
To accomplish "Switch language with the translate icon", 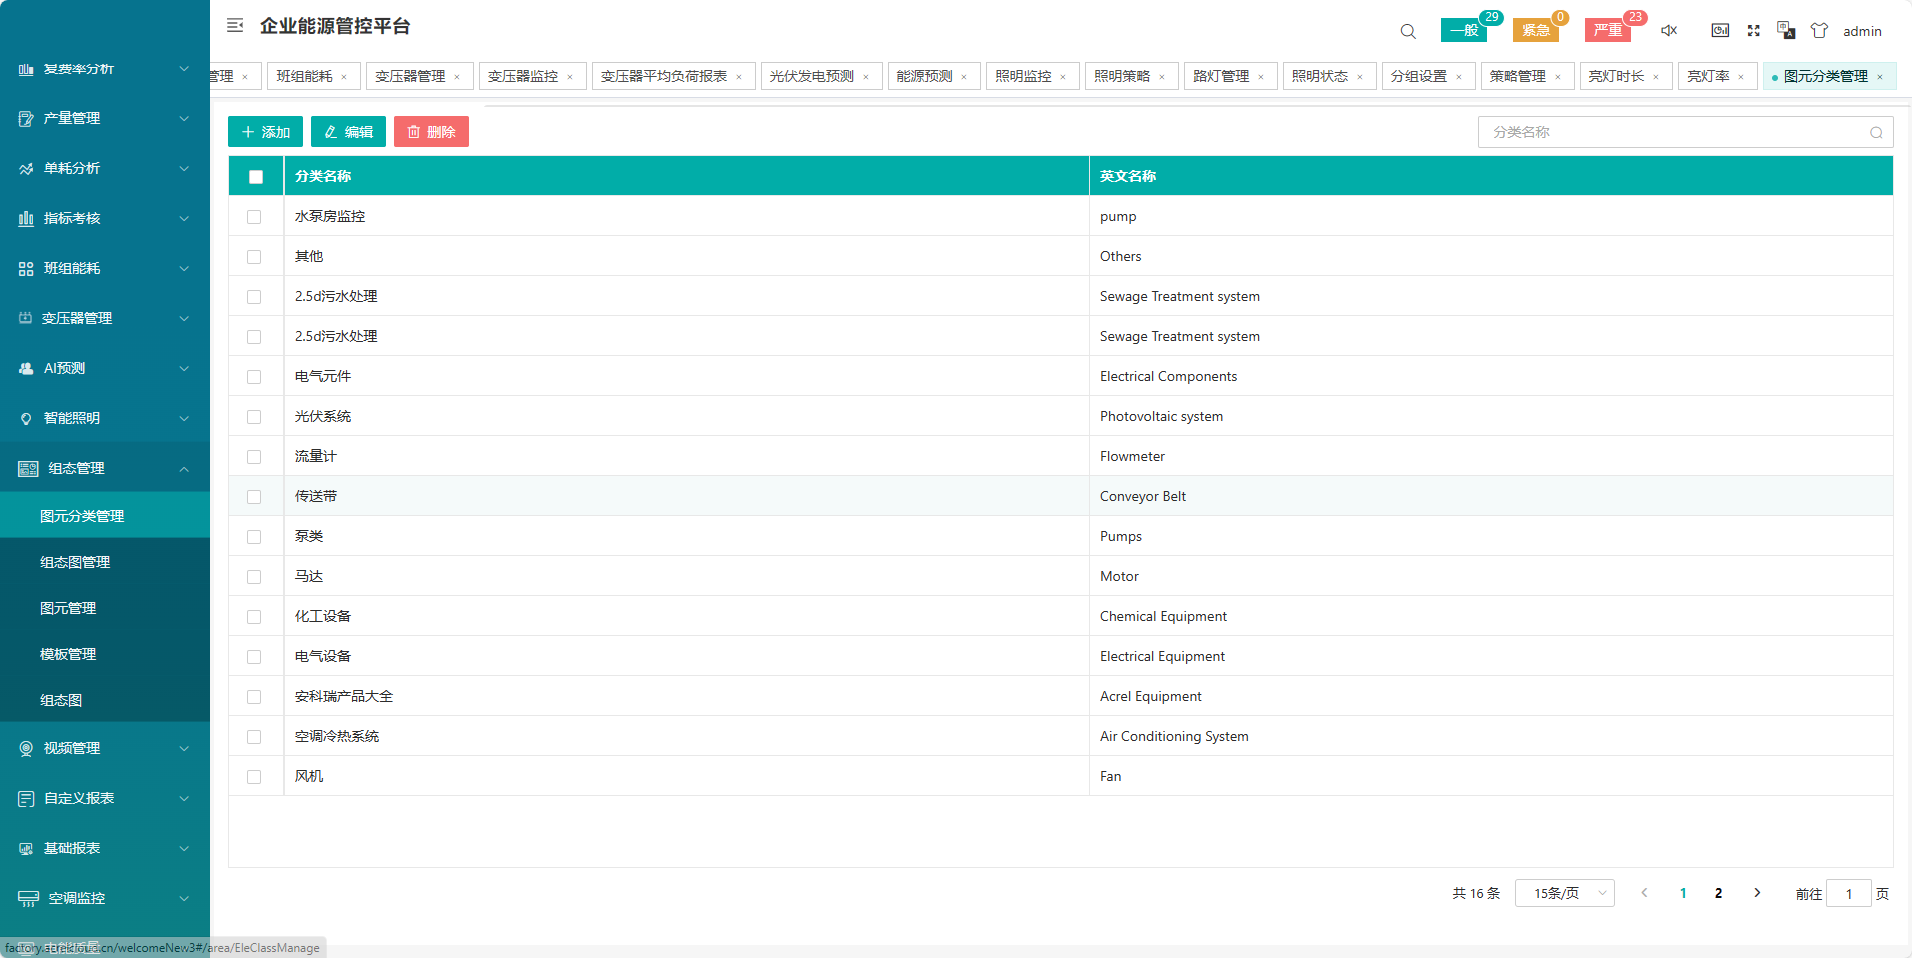I will tap(1786, 31).
